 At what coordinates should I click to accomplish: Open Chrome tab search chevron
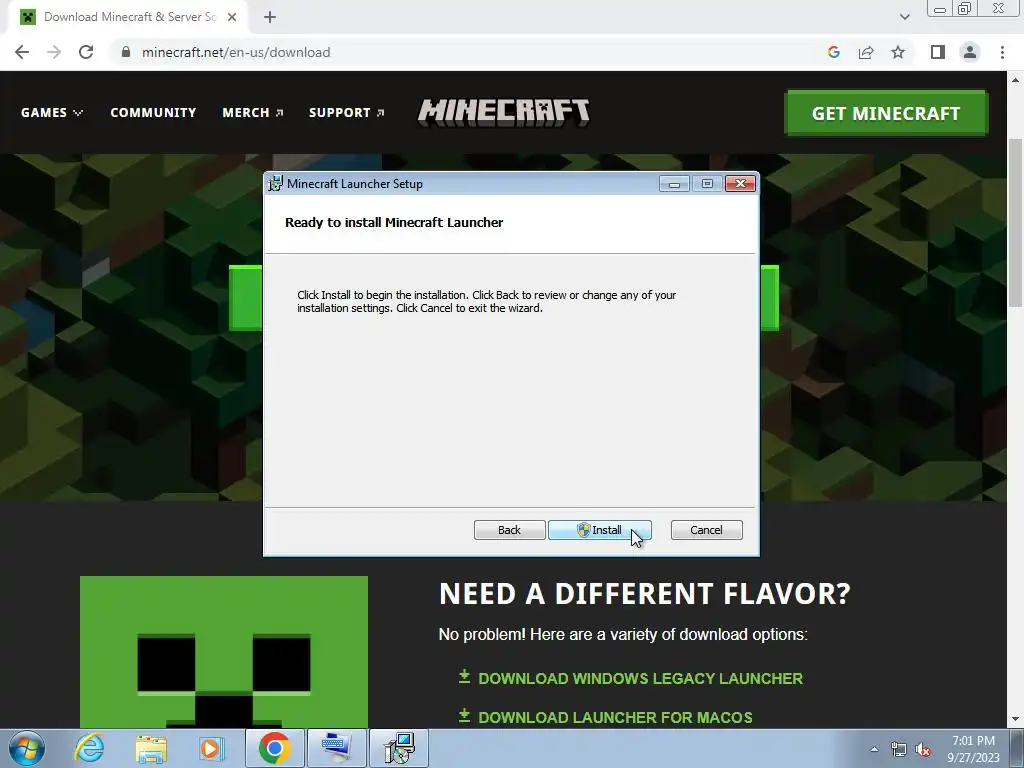pos(904,17)
